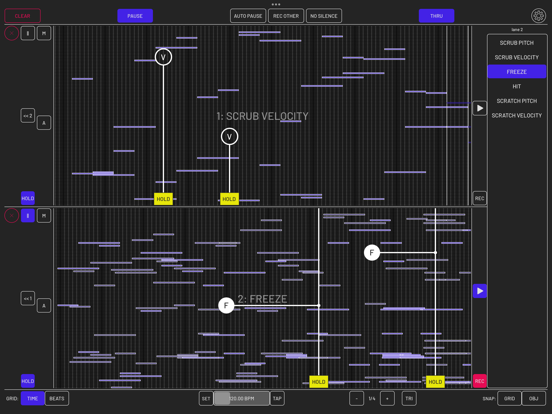Click the three-dot handle at the top
Viewport: 552px width, 414px height.
click(x=276, y=4)
